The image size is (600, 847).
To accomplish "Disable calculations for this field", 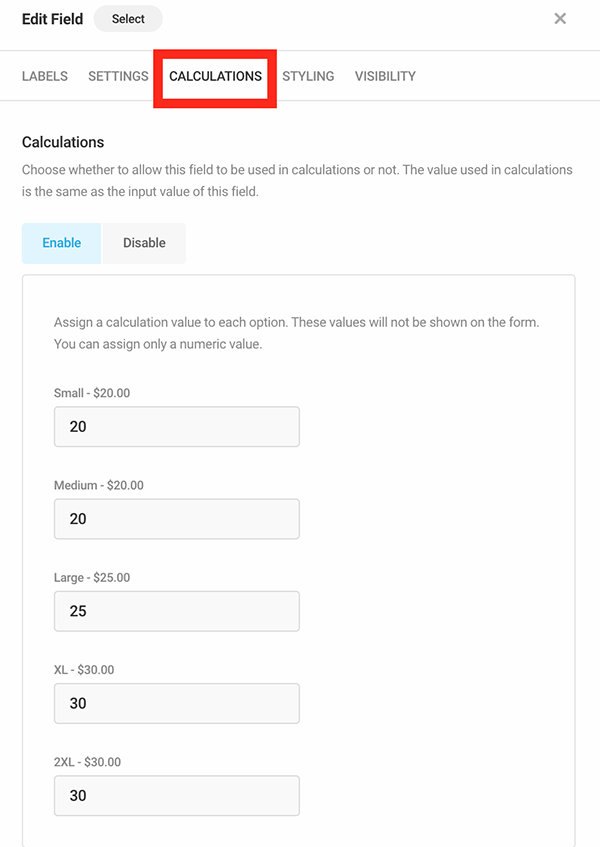I will click(x=143, y=242).
